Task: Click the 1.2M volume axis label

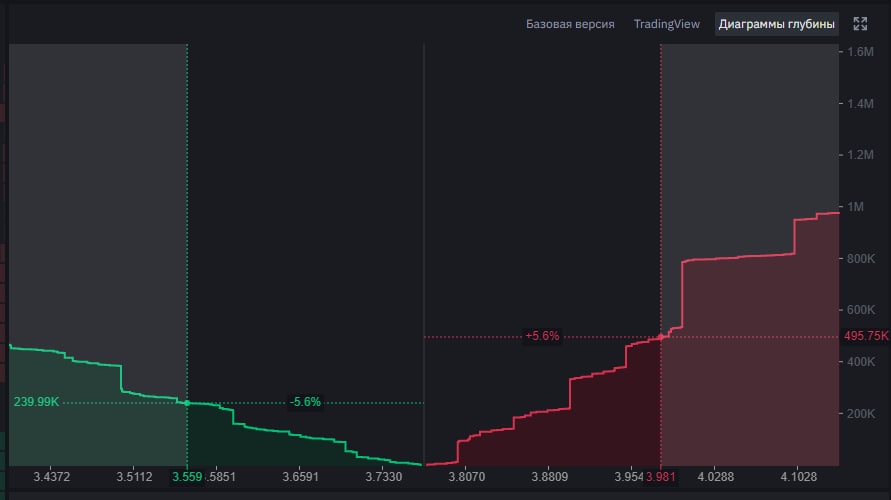Action: pyautogui.click(x=860, y=155)
